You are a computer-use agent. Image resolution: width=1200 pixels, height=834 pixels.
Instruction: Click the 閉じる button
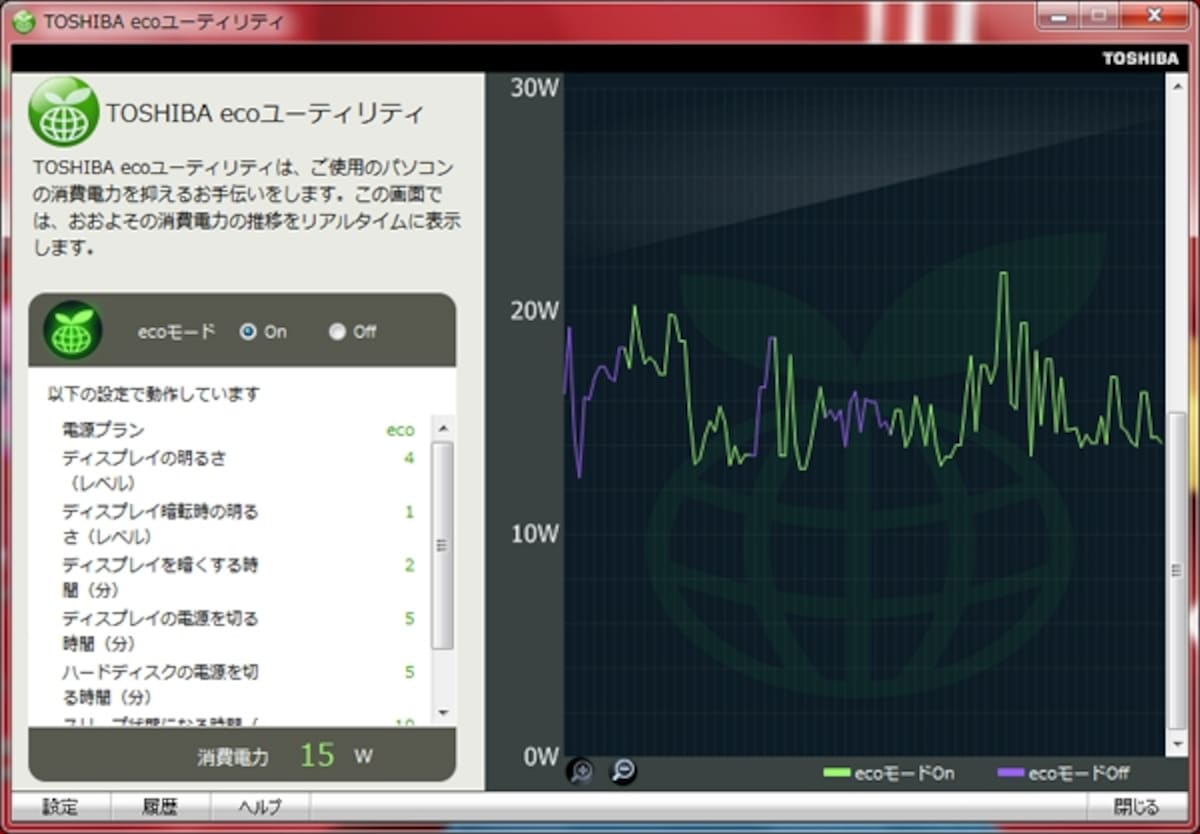click(x=1137, y=807)
